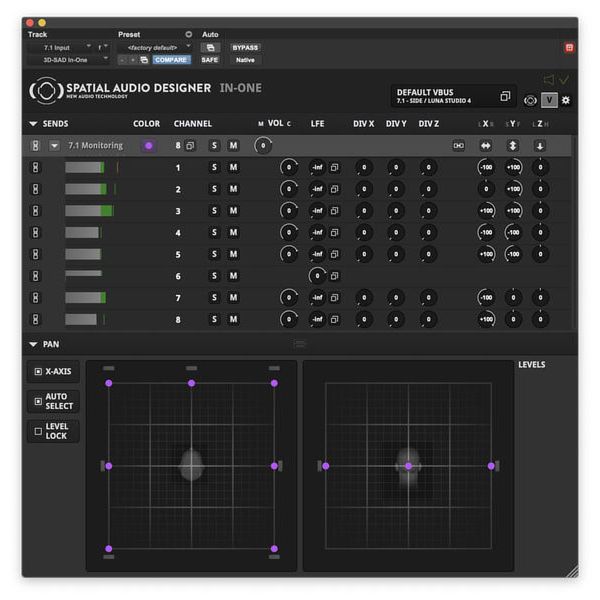Mute channel 6
This screenshot has height=600, width=600.
point(233,276)
